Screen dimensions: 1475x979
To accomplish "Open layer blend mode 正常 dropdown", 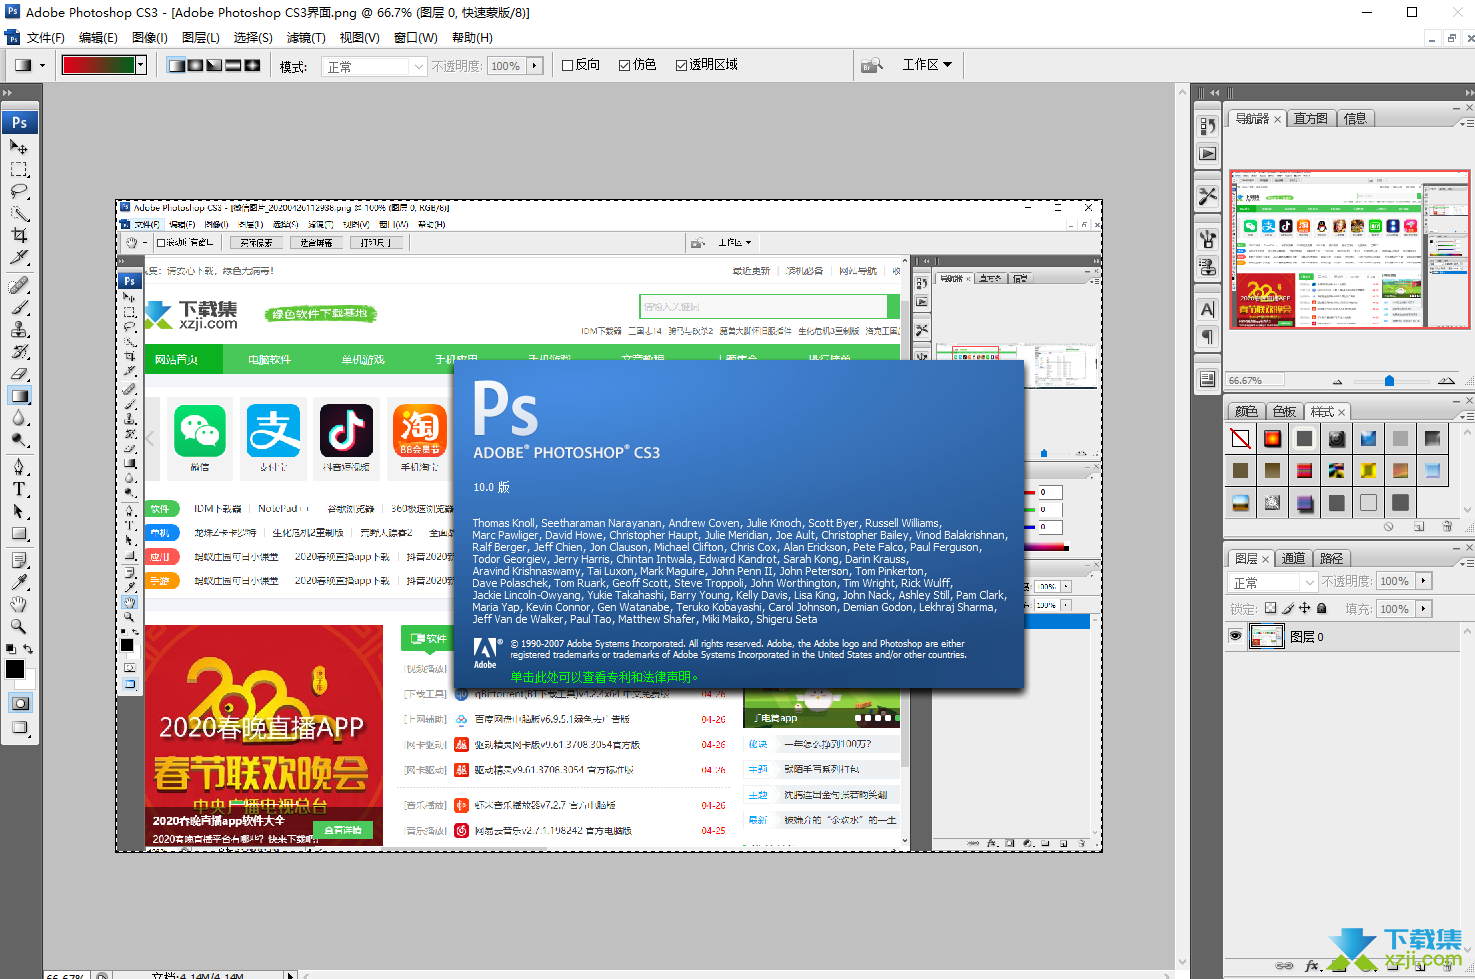I will (1274, 582).
